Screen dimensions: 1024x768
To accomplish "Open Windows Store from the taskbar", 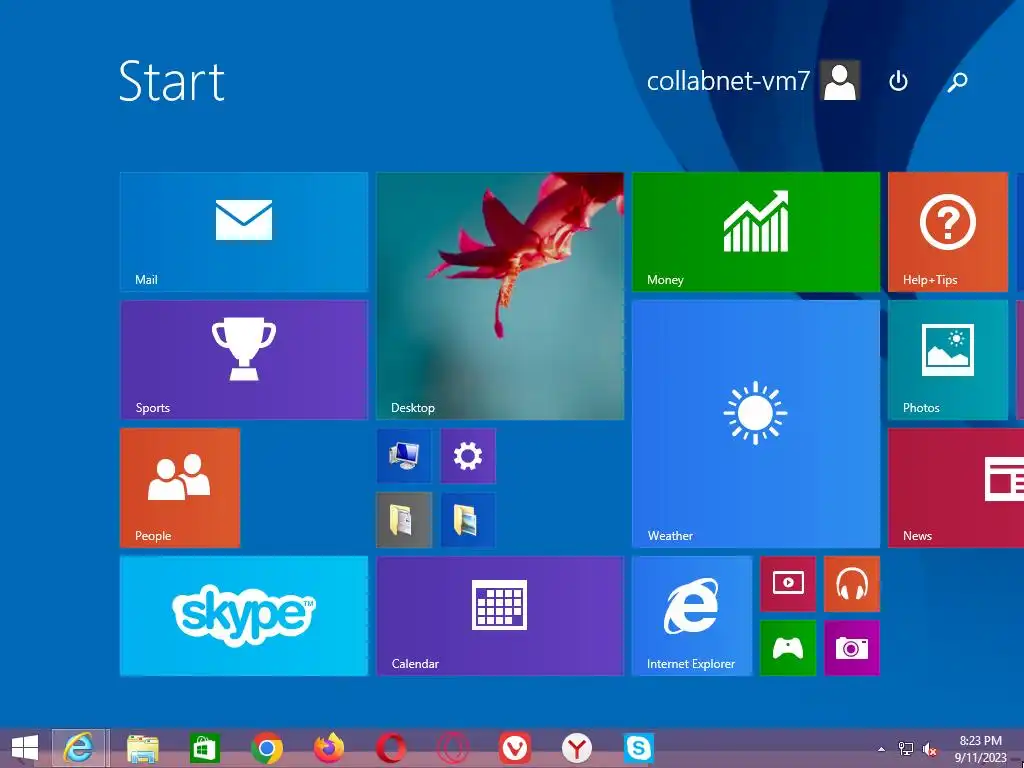I will [x=204, y=748].
